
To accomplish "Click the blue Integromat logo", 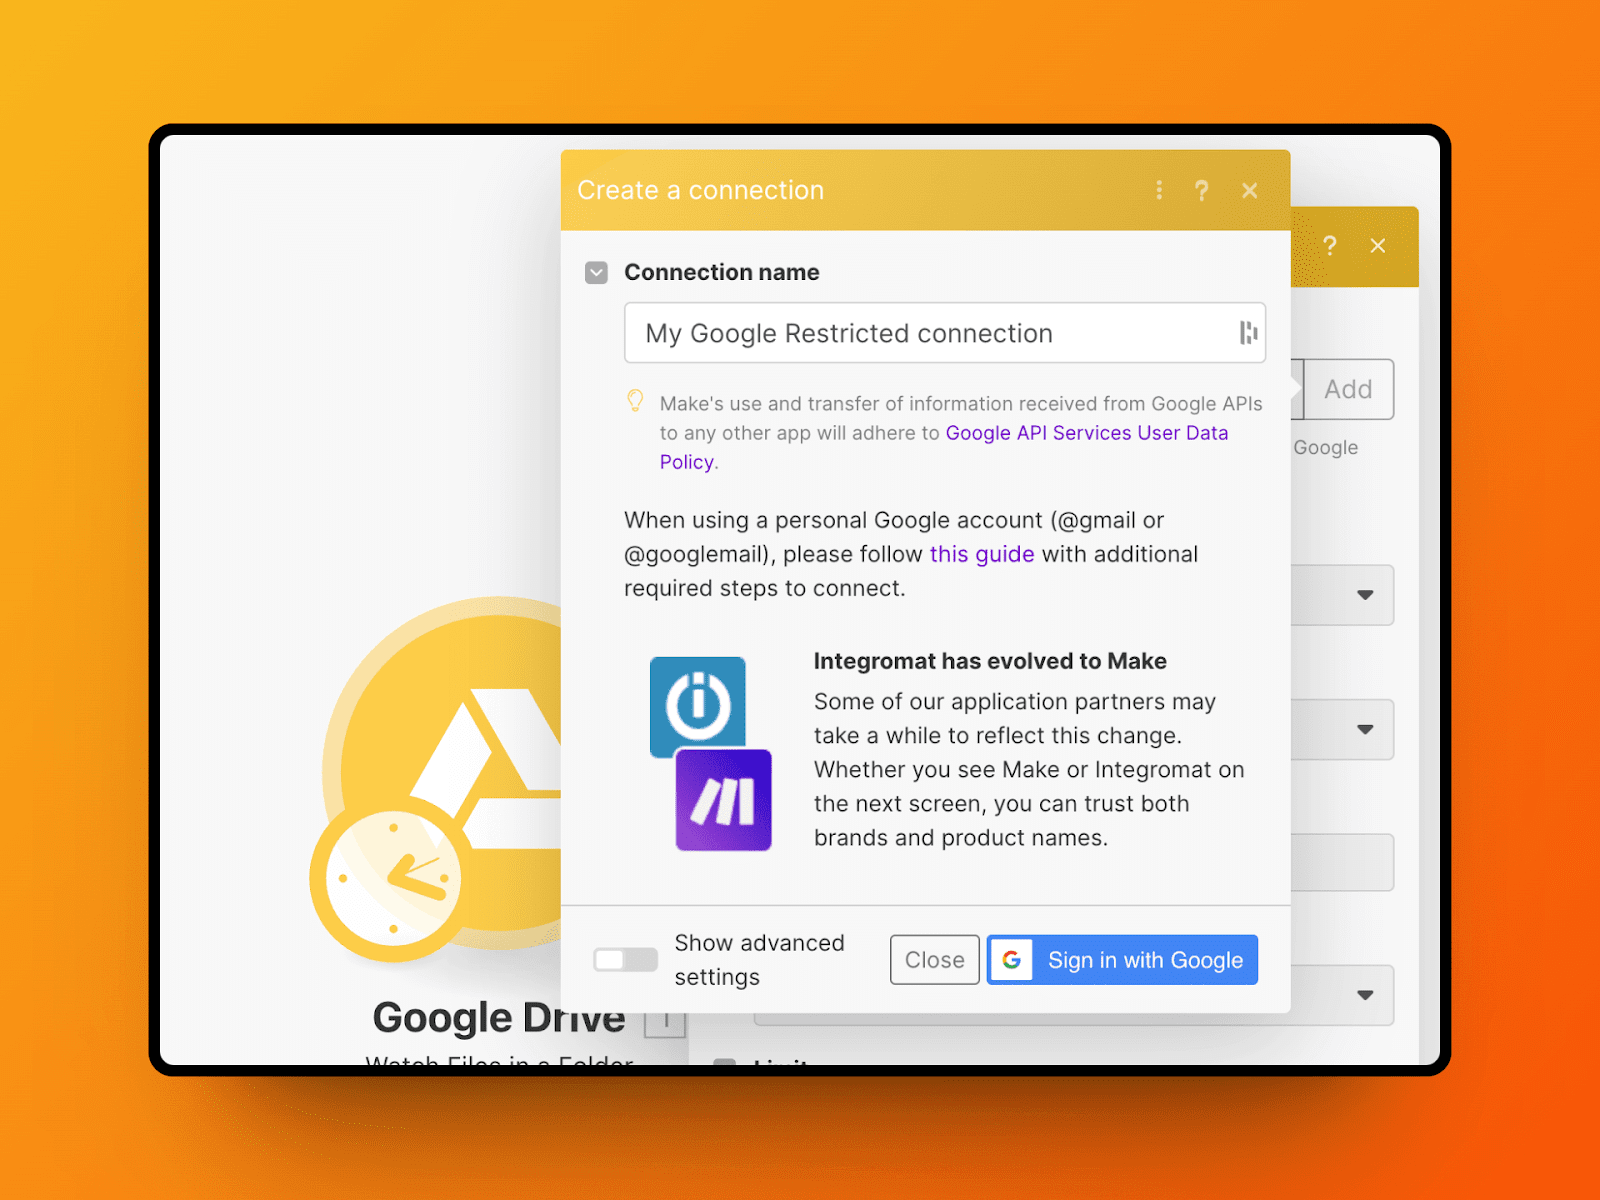I will click(x=698, y=704).
